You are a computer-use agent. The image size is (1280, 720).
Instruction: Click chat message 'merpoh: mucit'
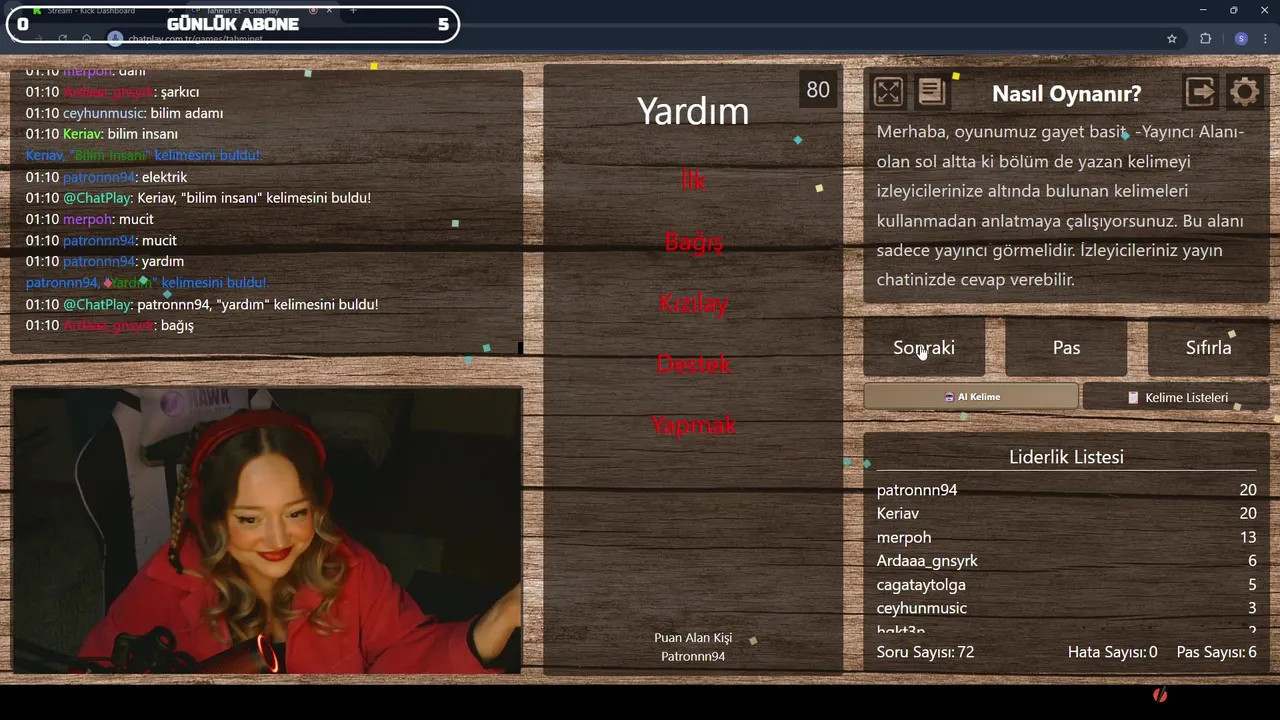(89, 219)
